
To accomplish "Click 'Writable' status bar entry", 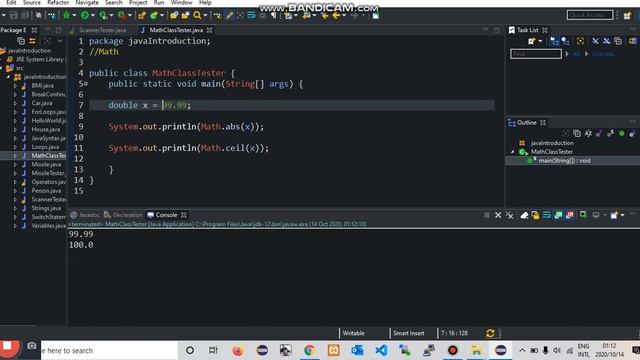I will 353,333.
